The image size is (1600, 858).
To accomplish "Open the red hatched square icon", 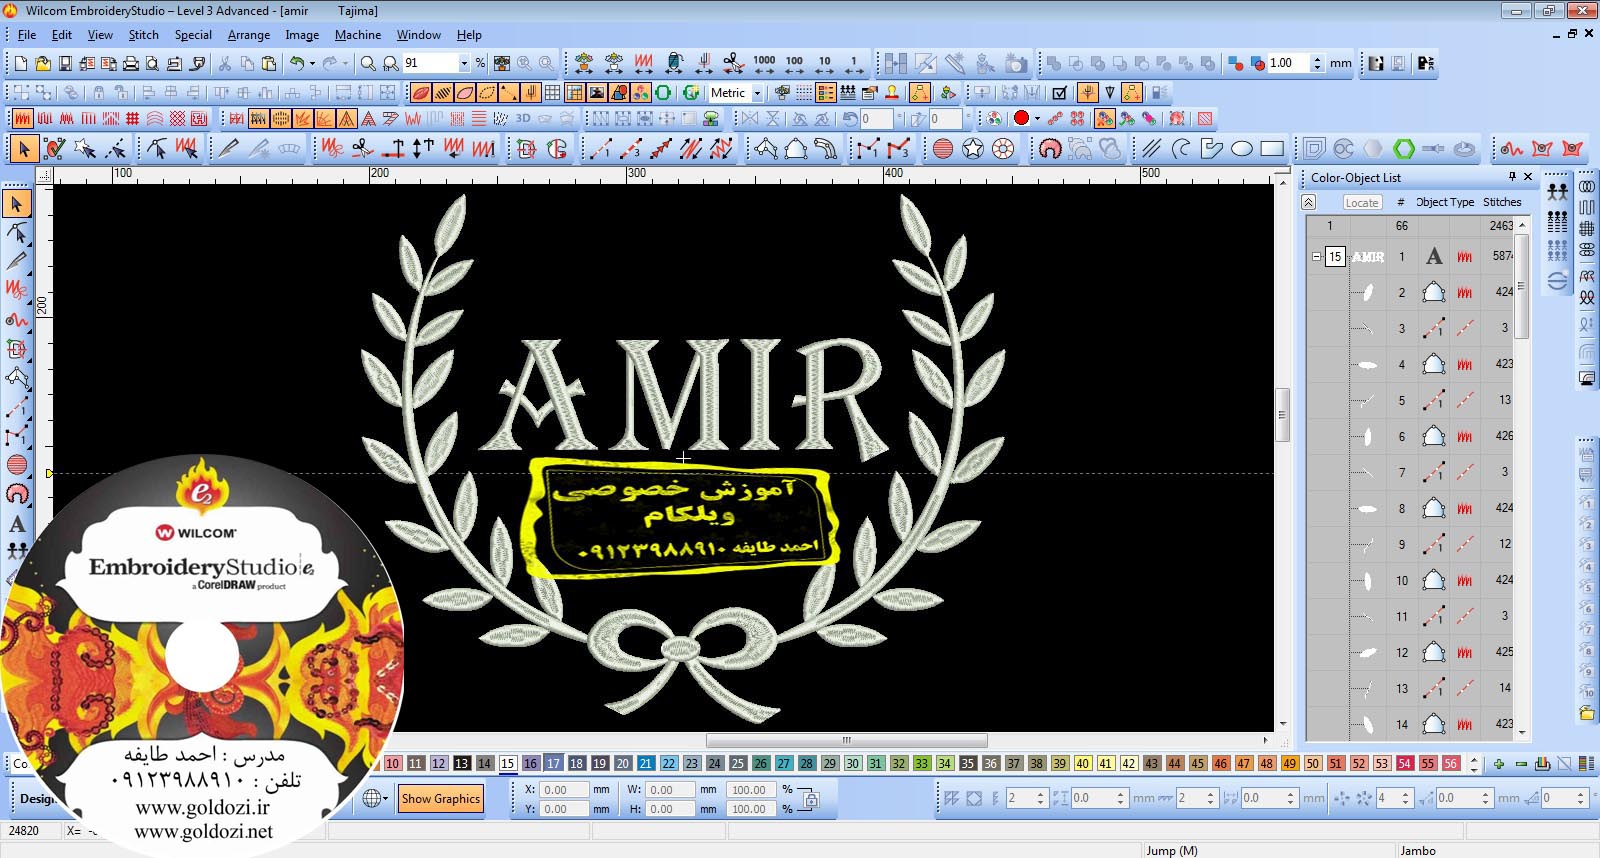I will pyautogui.click(x=1205, y=118).
